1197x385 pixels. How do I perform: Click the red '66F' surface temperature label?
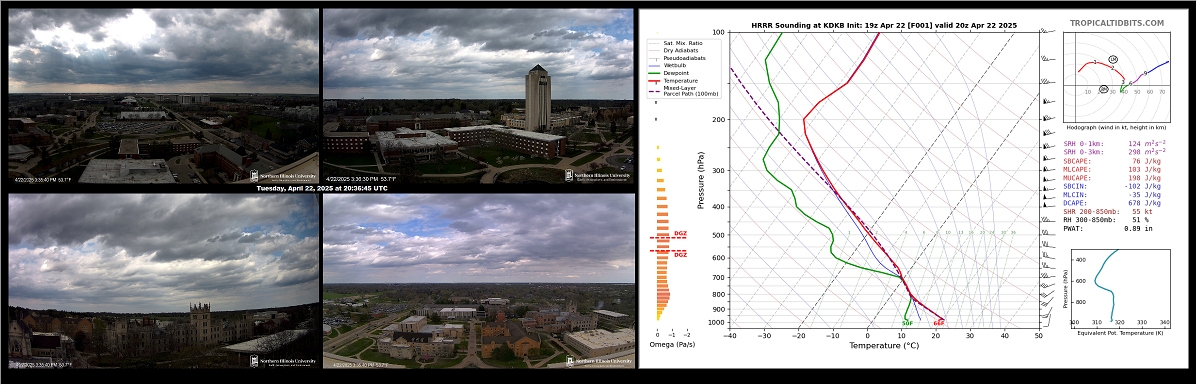coord(939,323)
